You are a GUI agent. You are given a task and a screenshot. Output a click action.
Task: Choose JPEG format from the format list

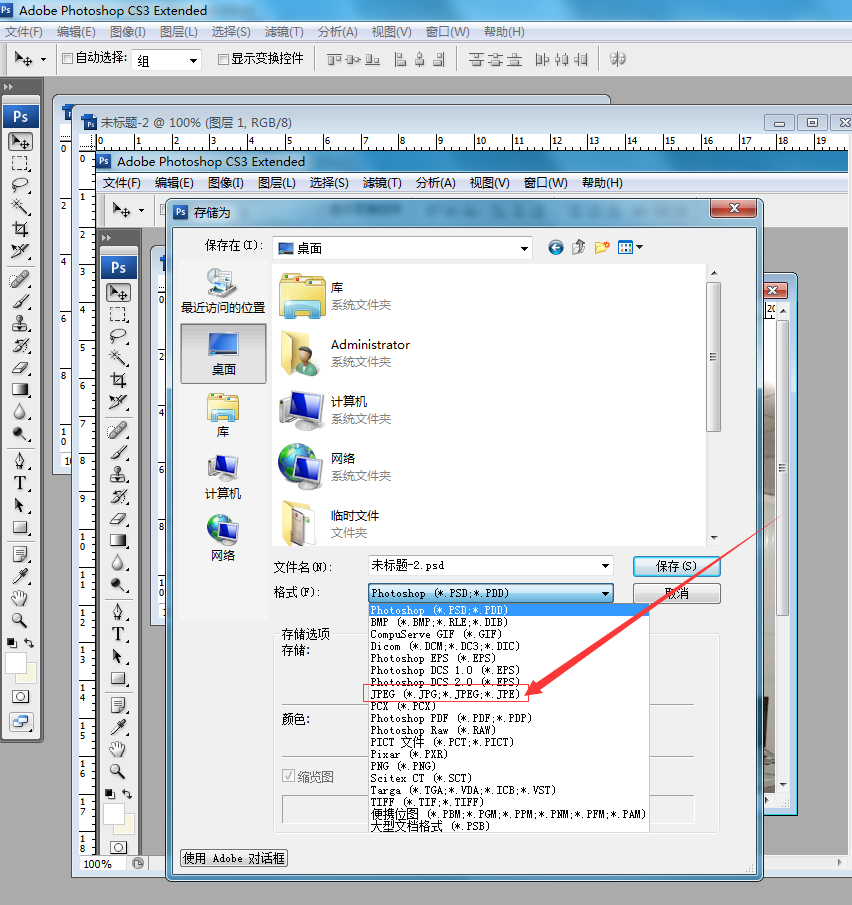445,694
